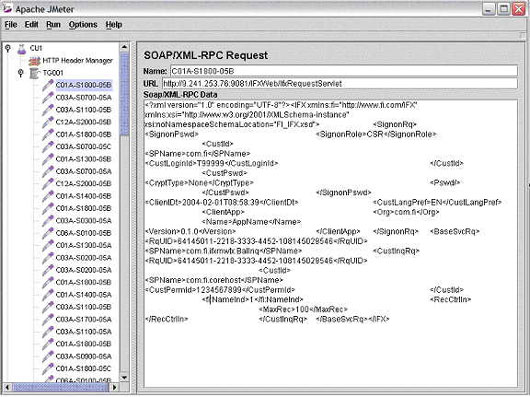Open the Options menu
The image size is (530, 397).
83,25
